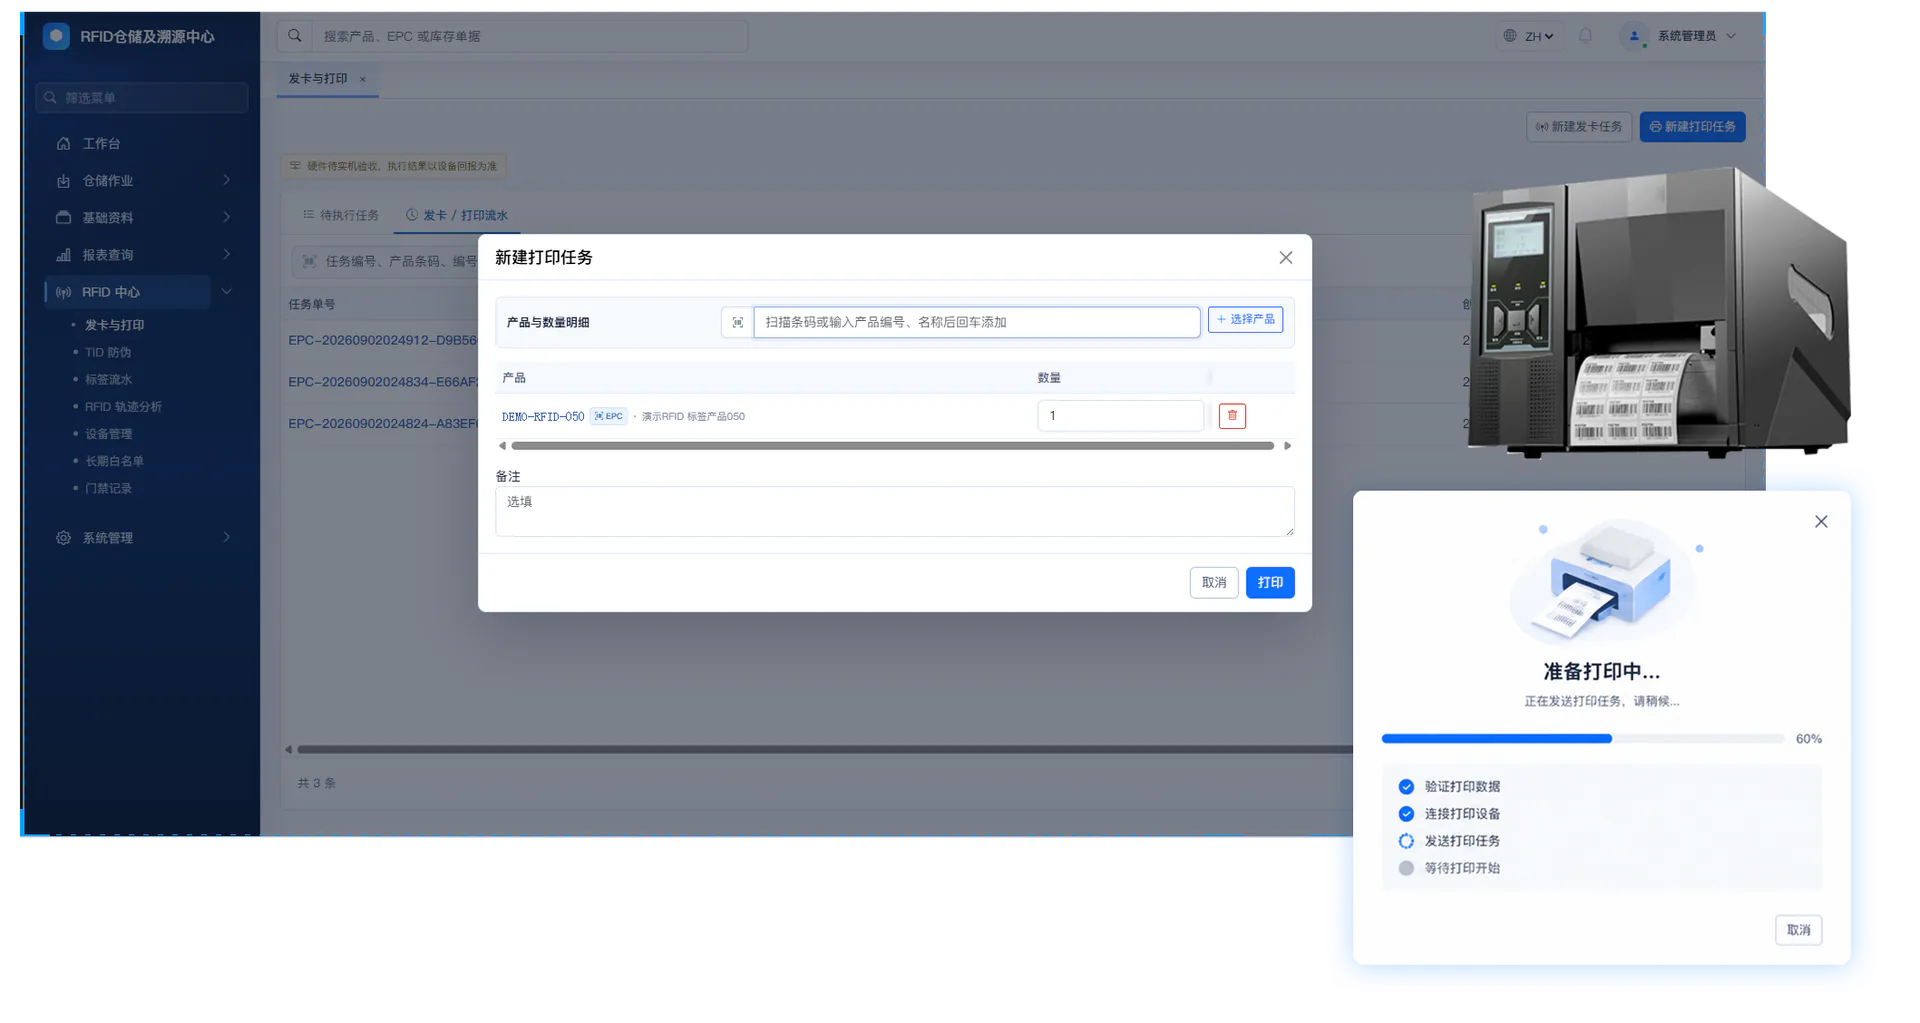Close the 发卡与打印 tab

(363, 79)
